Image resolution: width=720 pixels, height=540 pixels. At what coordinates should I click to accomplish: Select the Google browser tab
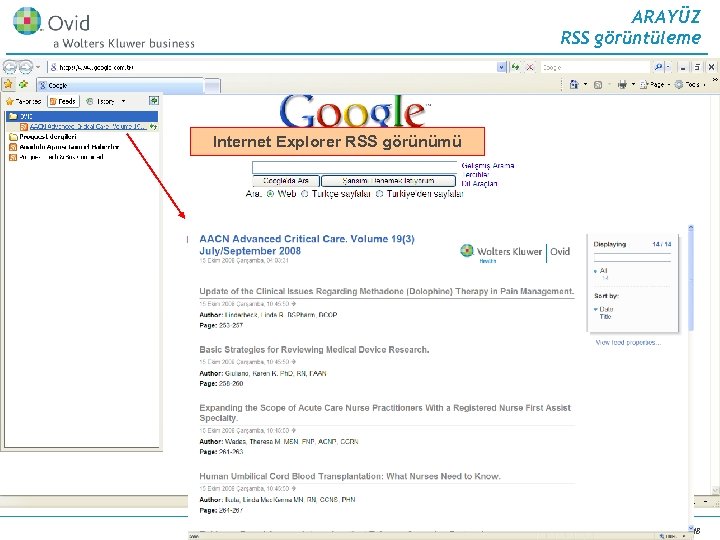pyautogui.click(x=120, y=85)
